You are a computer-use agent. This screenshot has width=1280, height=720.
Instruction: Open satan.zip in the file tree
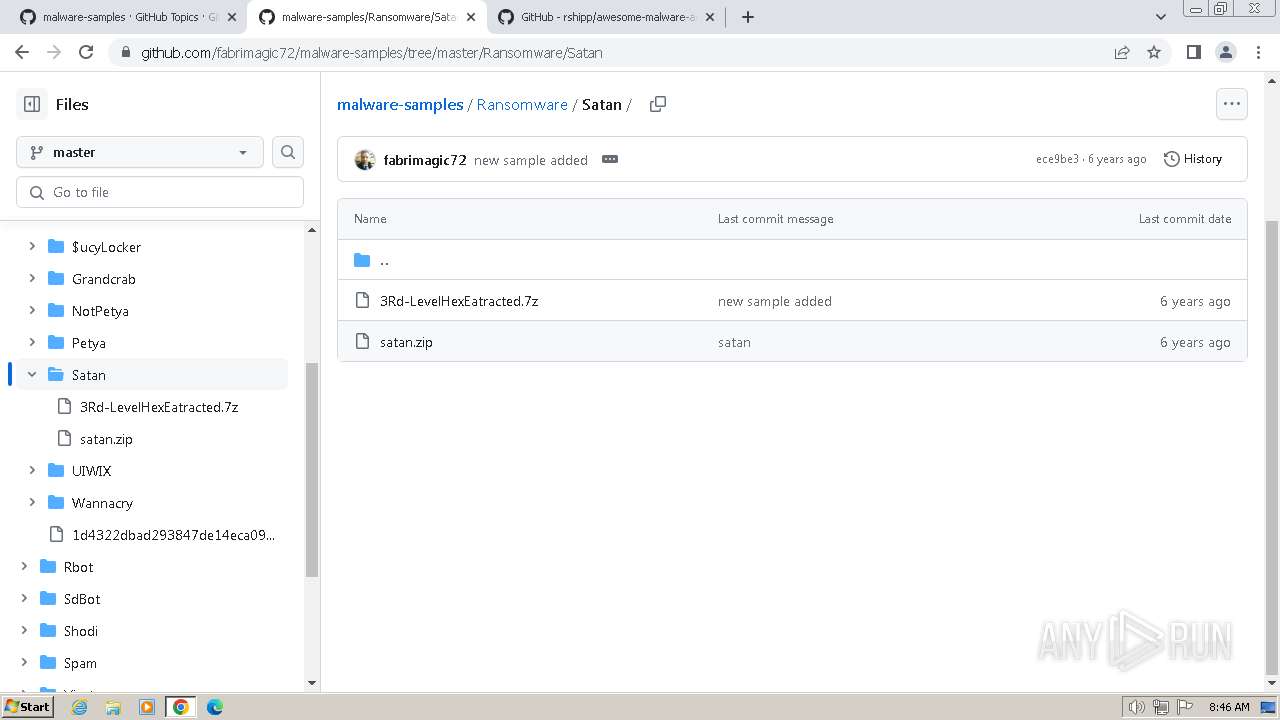pyautogui.click(x=106, y=439)
